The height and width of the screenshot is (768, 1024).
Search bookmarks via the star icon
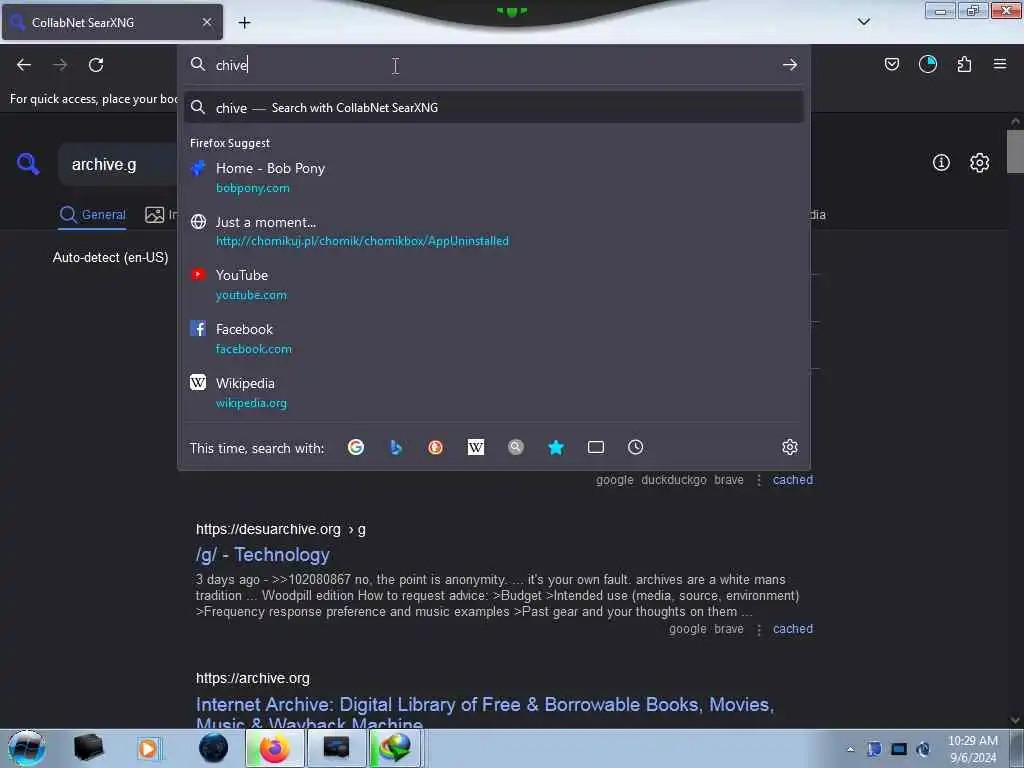[556, 447]
